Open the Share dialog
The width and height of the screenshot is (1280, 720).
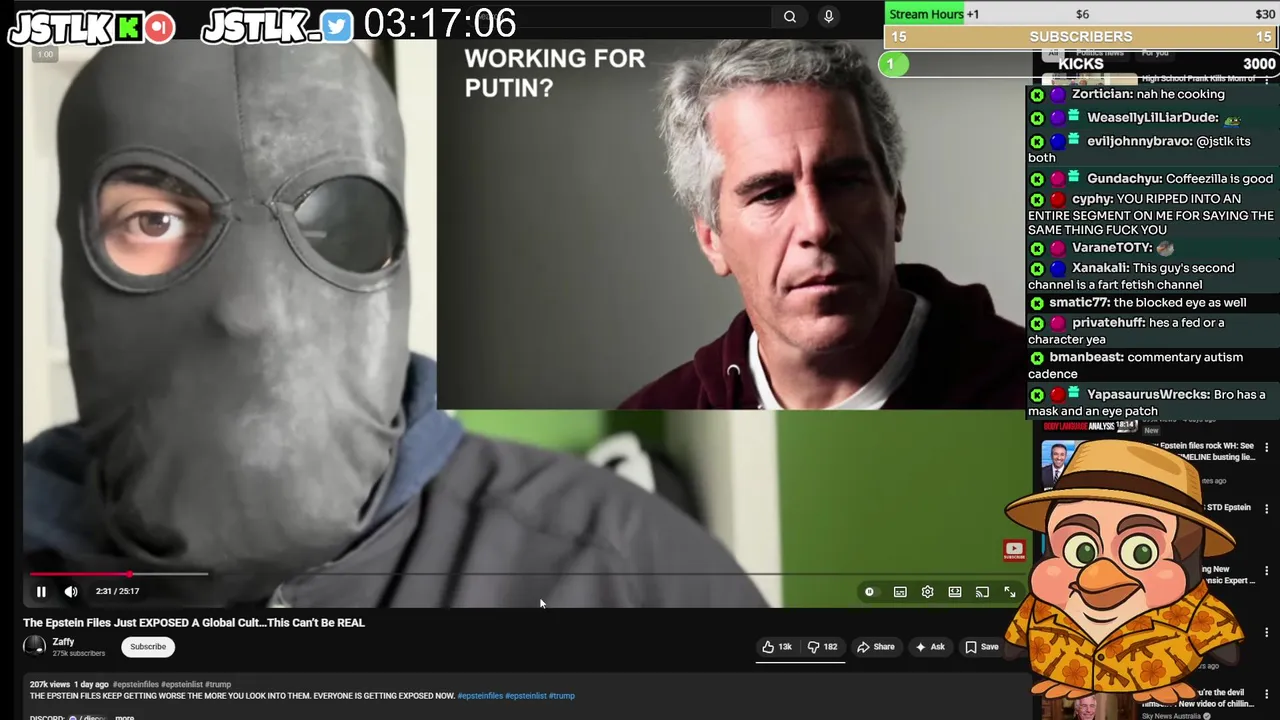876,647
